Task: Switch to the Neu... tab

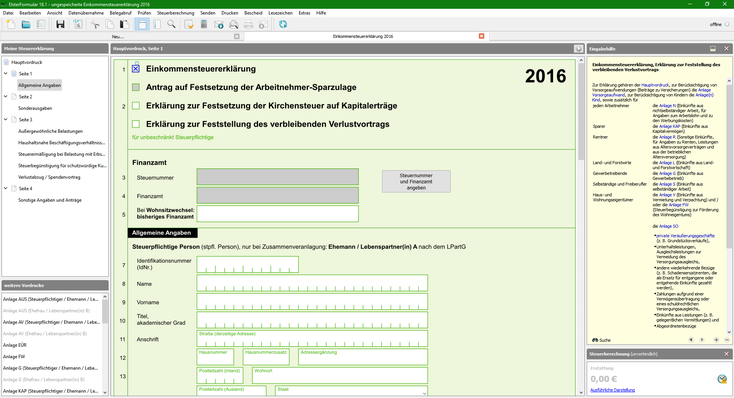Action: click(x=118, y=36)
